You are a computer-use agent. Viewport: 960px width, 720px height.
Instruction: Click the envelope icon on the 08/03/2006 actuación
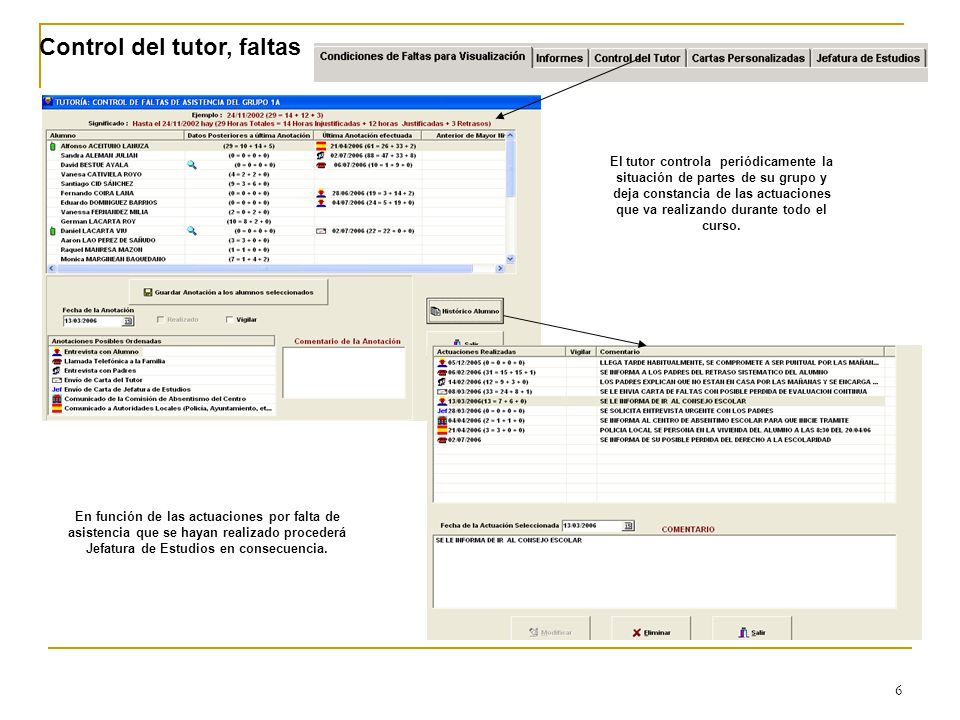[x=442, y=392]
